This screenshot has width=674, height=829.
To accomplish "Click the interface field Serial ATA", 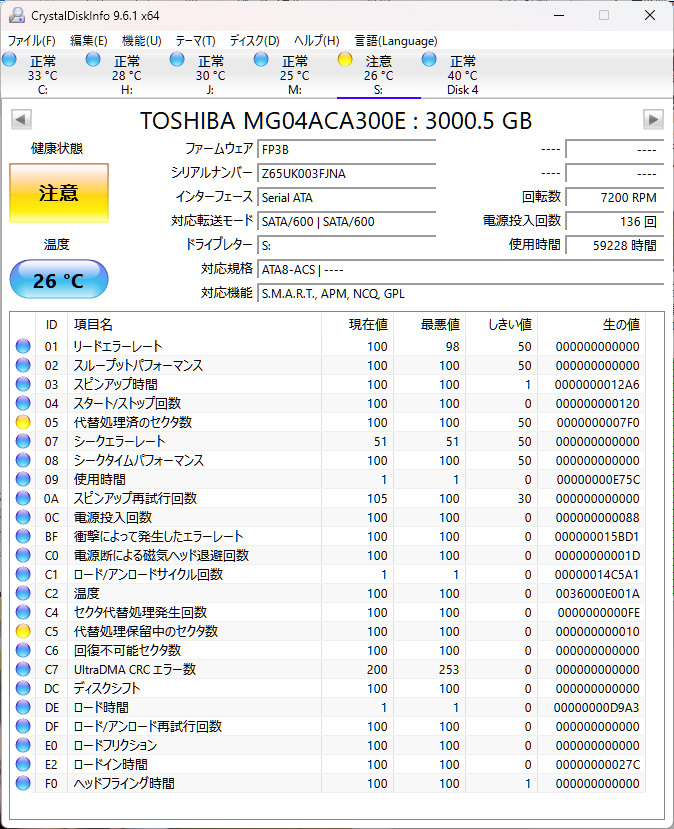I will [346, 198].
